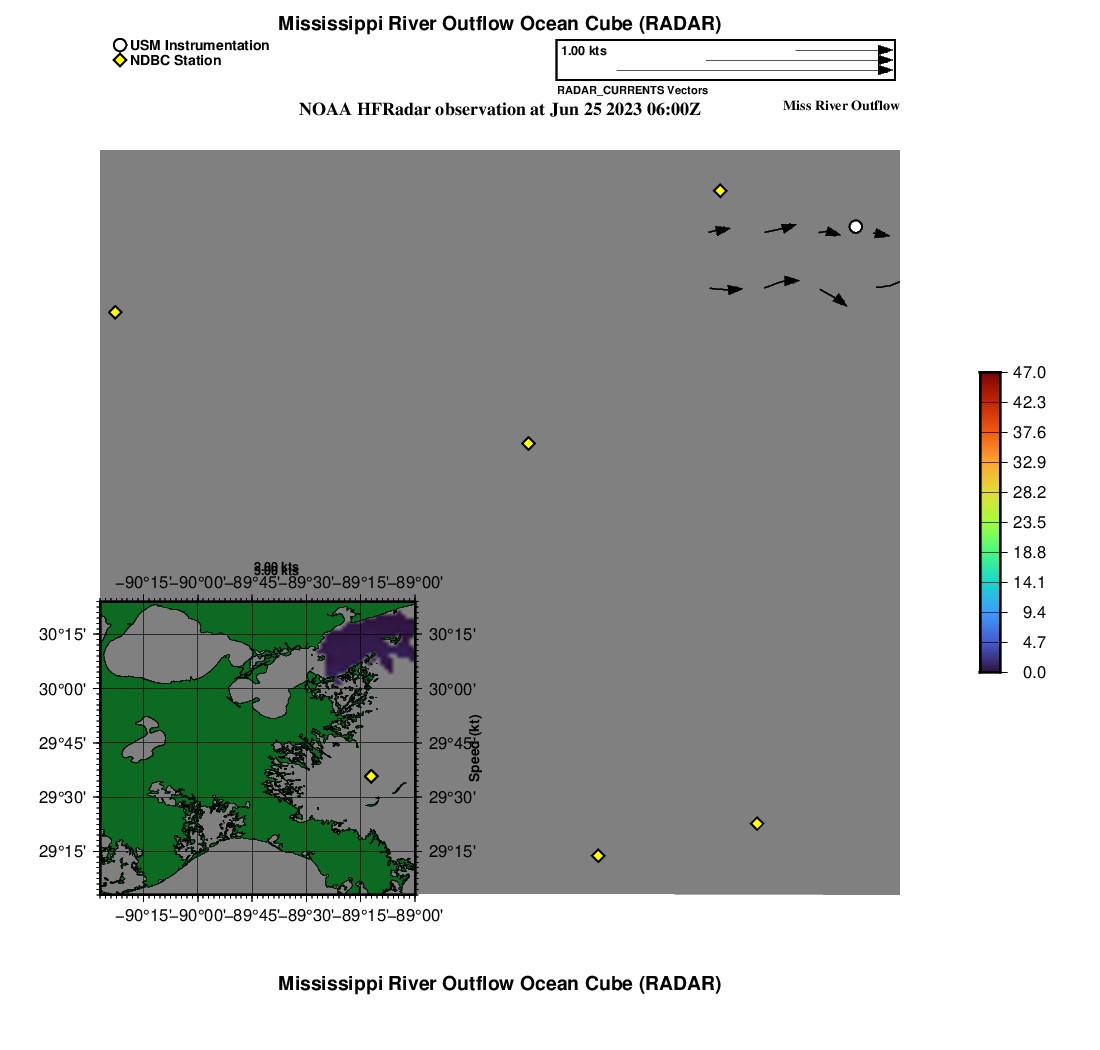
Task: Click the right-side 30°00' latitude label
Action: coord(452,689)
